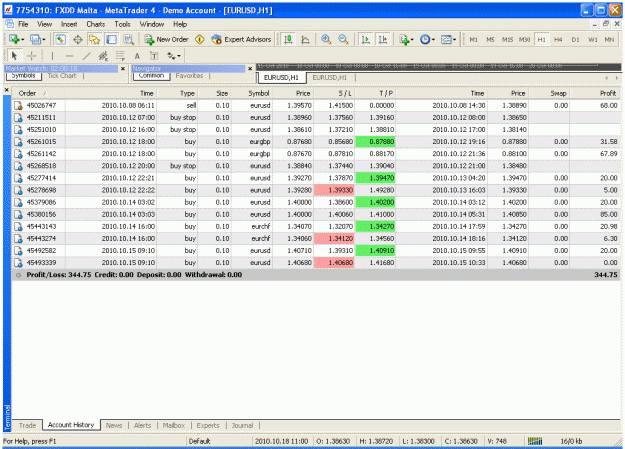
Task: Open the File menu
Action: pyautogui.click(x=23, y=24)
